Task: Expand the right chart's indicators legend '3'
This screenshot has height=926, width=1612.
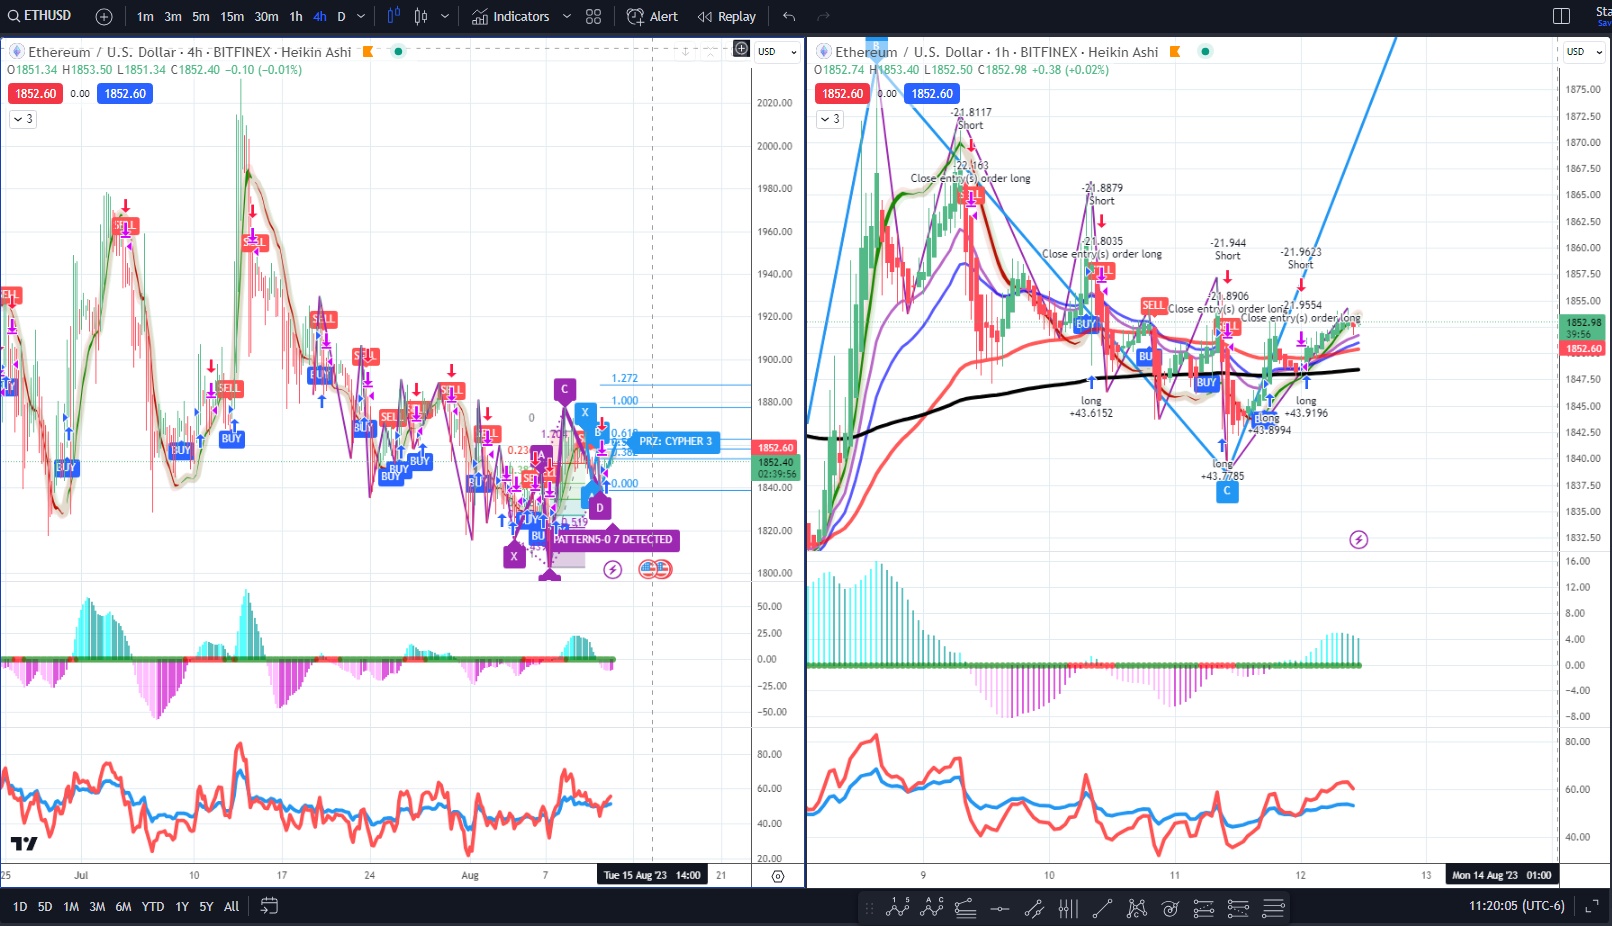Action: point(830,119)
